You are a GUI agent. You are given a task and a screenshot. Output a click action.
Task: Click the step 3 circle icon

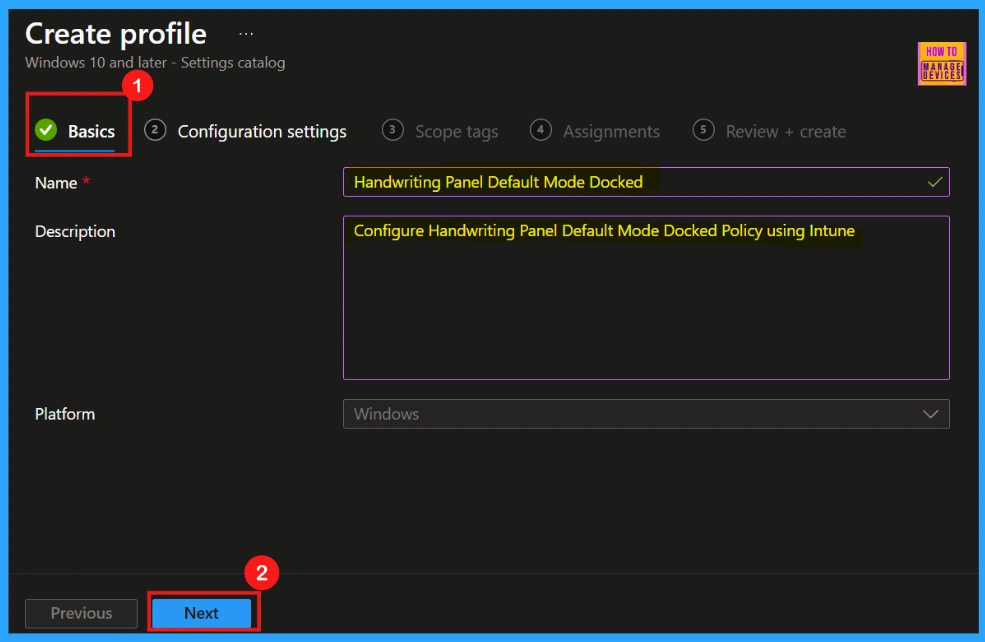coord(393,130)
